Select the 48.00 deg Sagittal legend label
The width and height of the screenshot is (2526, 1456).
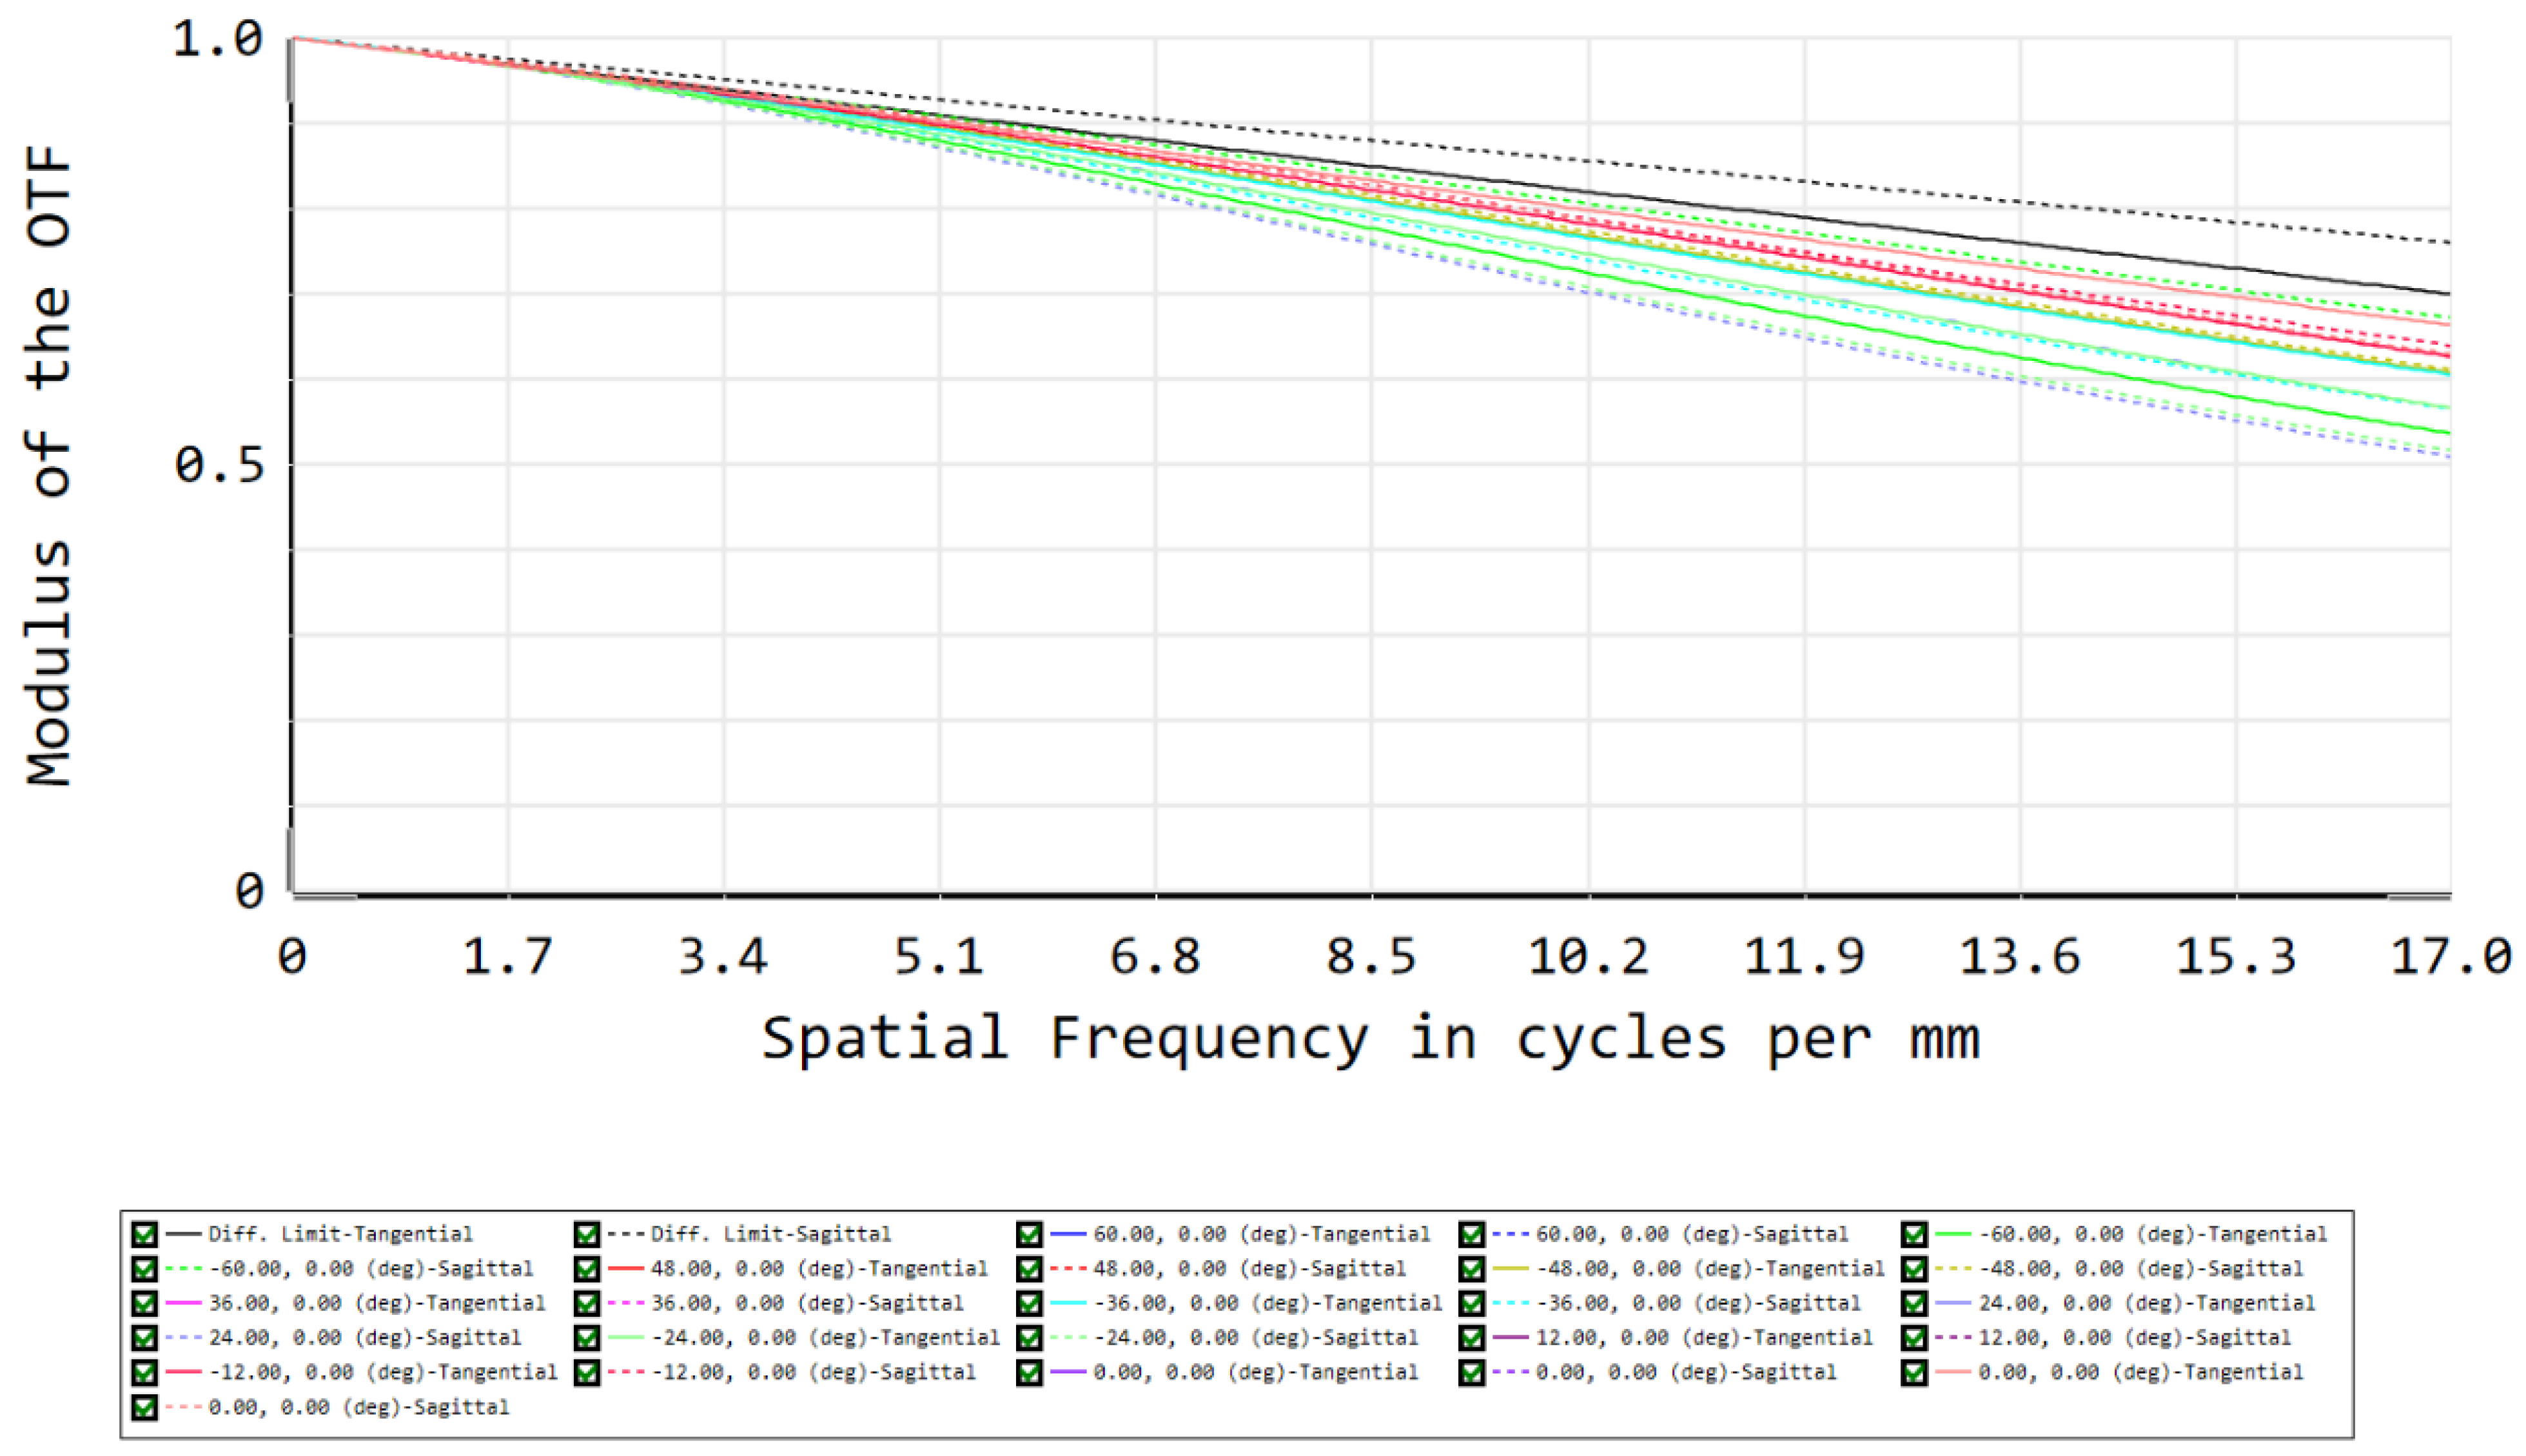1249,1269
